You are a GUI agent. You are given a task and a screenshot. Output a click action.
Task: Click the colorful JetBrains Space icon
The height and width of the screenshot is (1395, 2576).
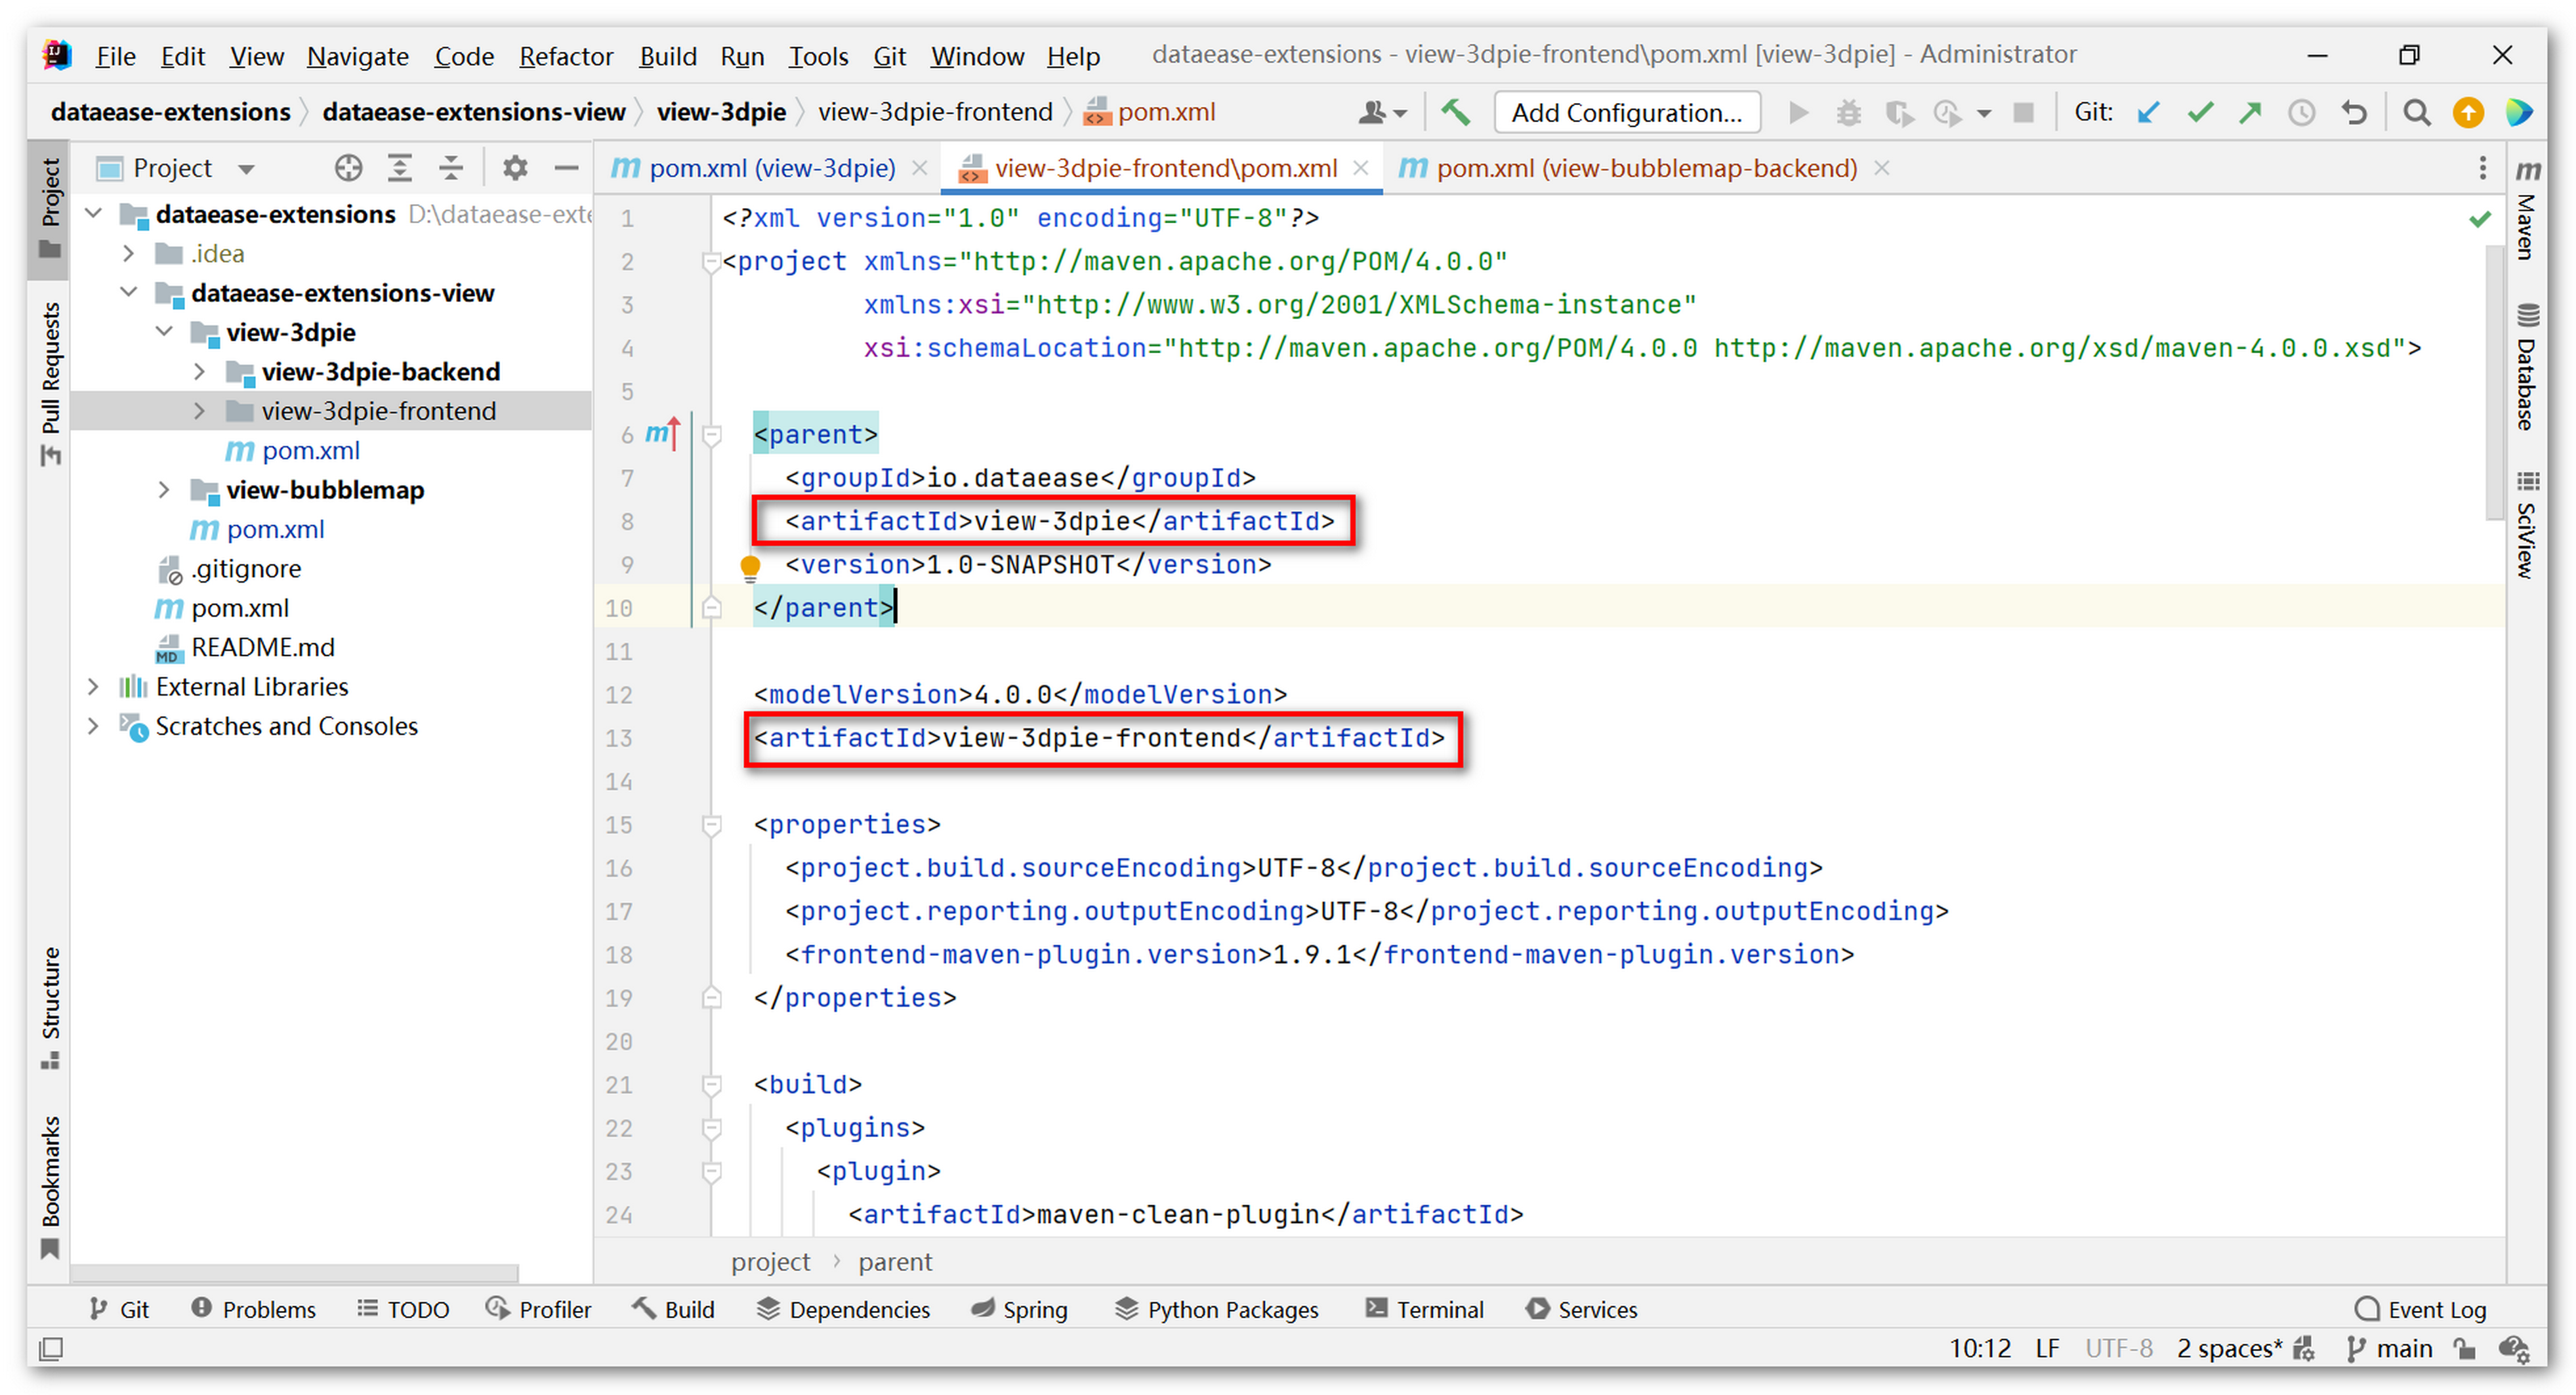[2519, 113]
